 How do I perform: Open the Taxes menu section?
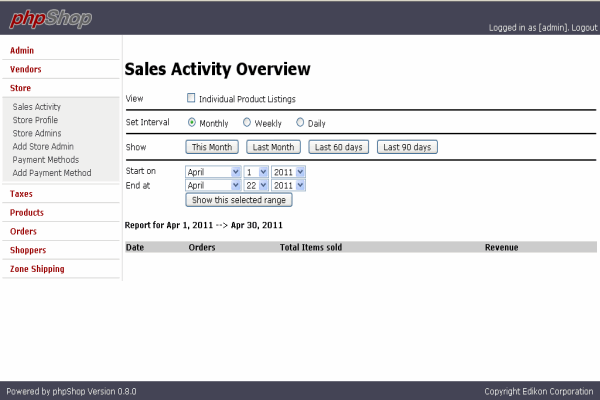tap(21, 194)
